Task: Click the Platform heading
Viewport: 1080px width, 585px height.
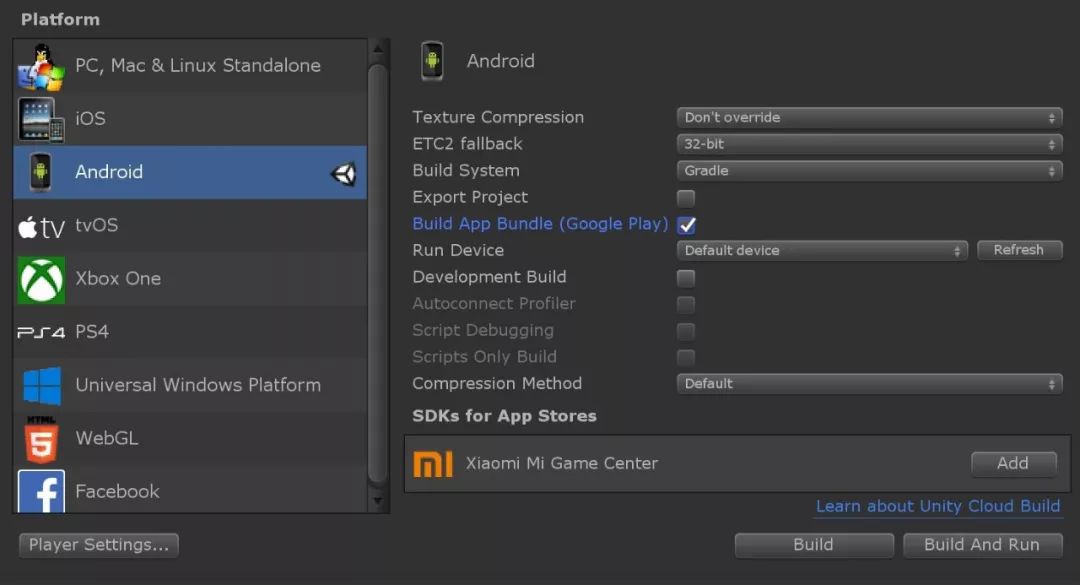Action: (61, 19)
